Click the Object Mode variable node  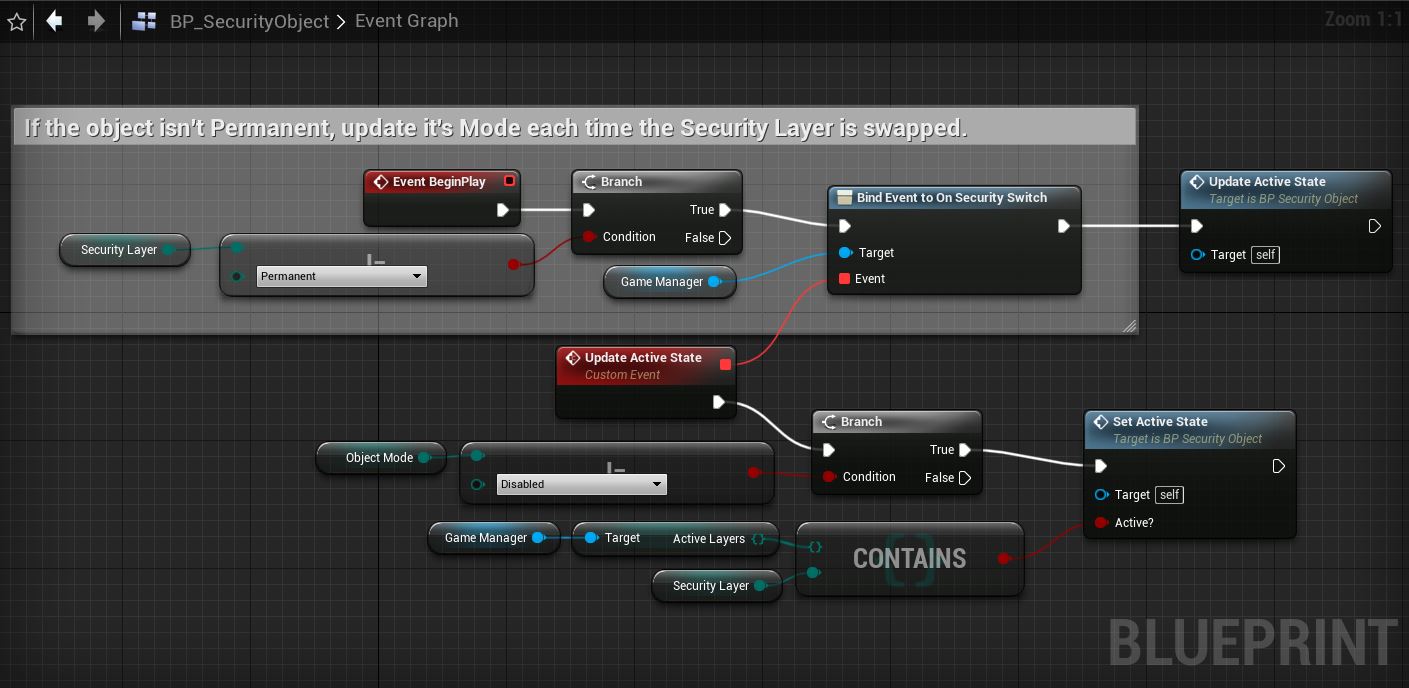click(x=379, y=458)
